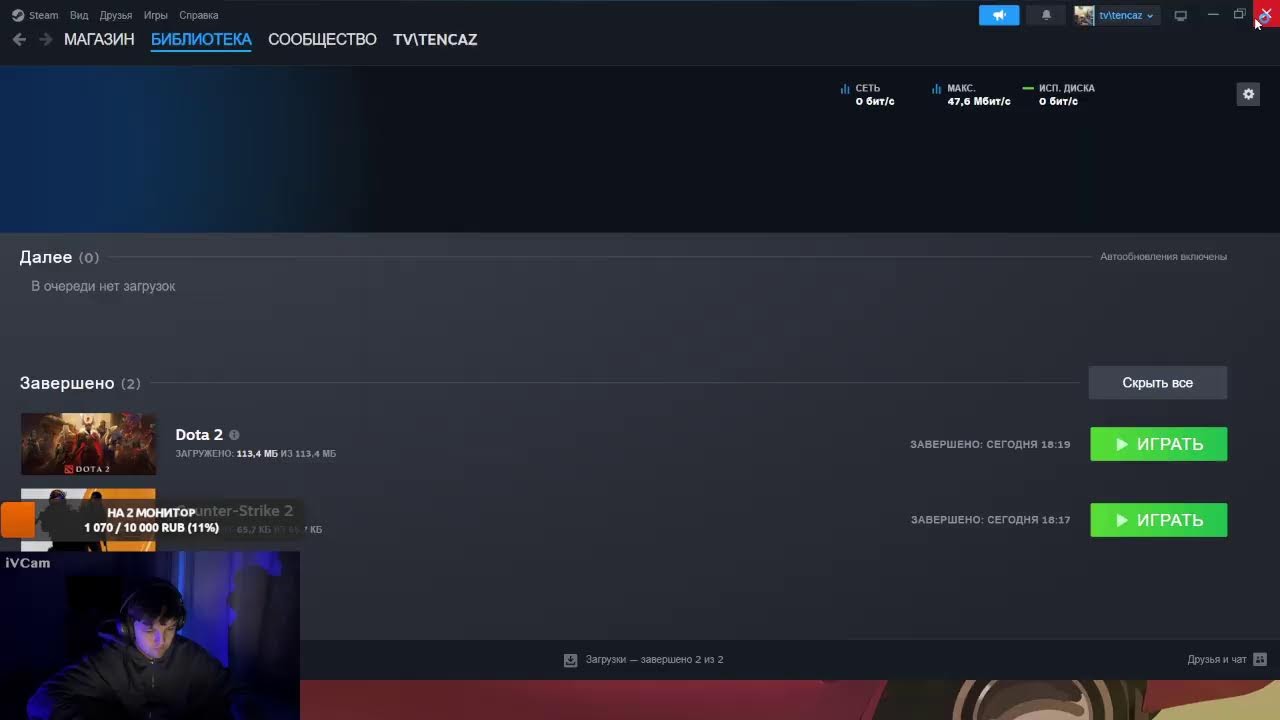This screenshot has height=720, width=1280.
Task: Click the Далее (0) section heading
Action: click(x=59, y=257)
